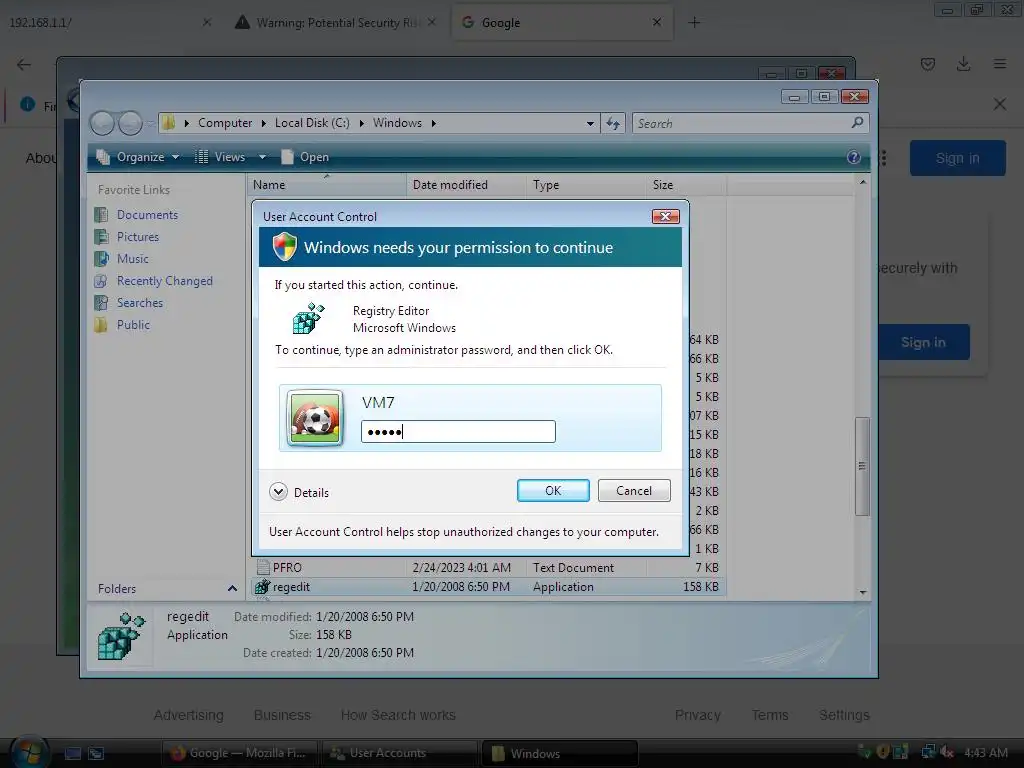Cancel the User Account Control prompt
The width and height of the screenshot is (1024, 768).
[633, 490]
